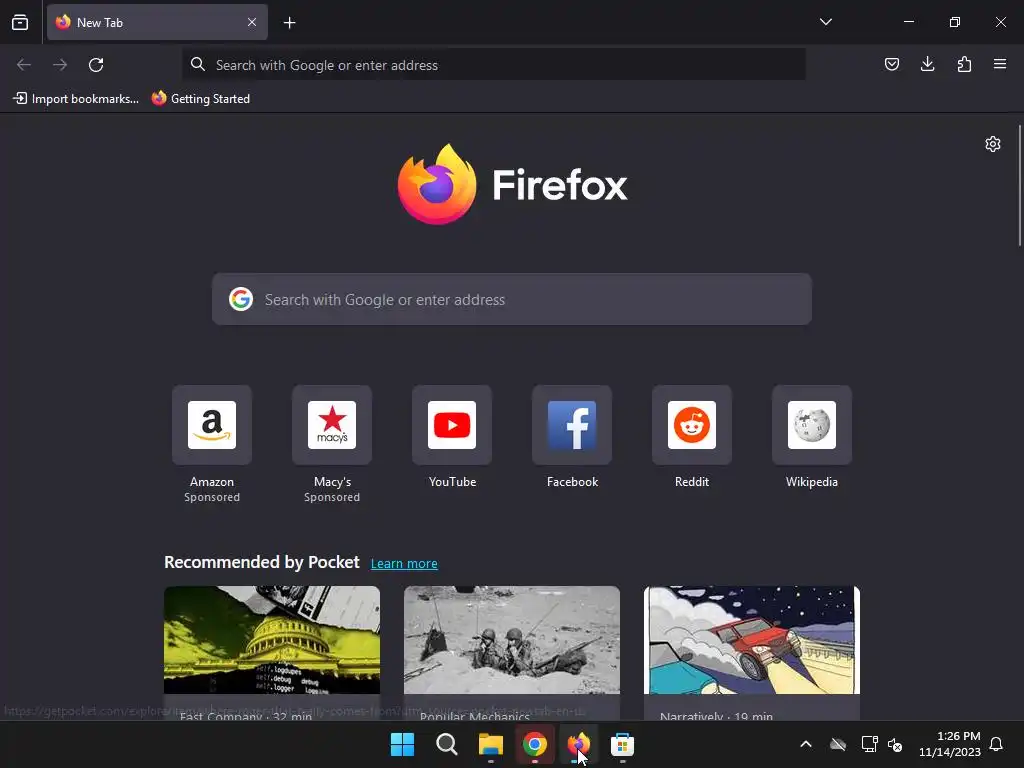Personalize new tab with gear icon
1024x768 pixels.
tap(993, 144)
